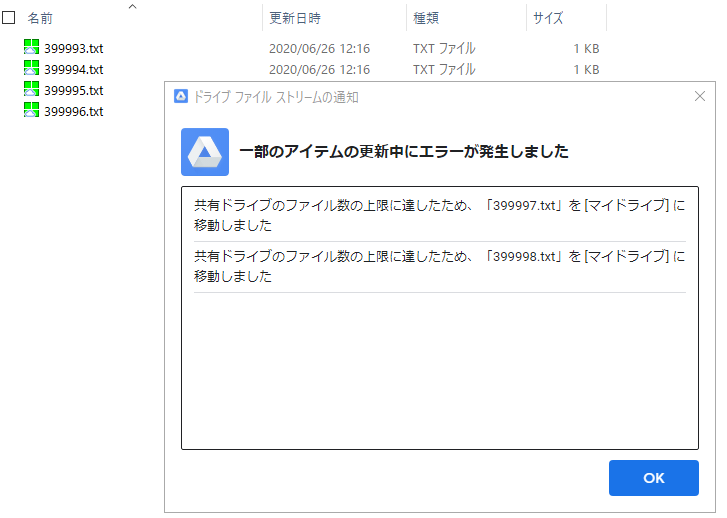The width and height of the screenshot is (727, 518).
Task: Tick the select-all checkbox beside 名前
Action: click(9, 18)
